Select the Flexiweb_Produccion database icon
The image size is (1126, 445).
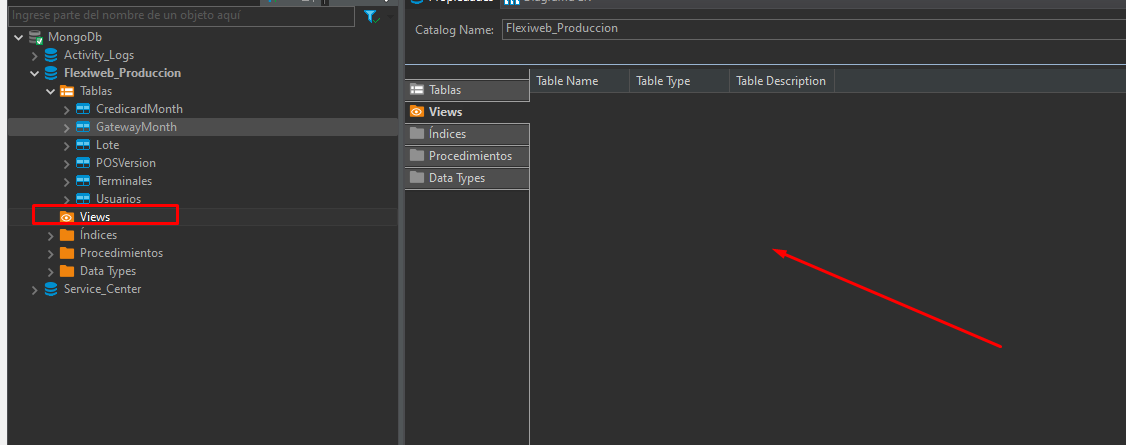(51, 73)
